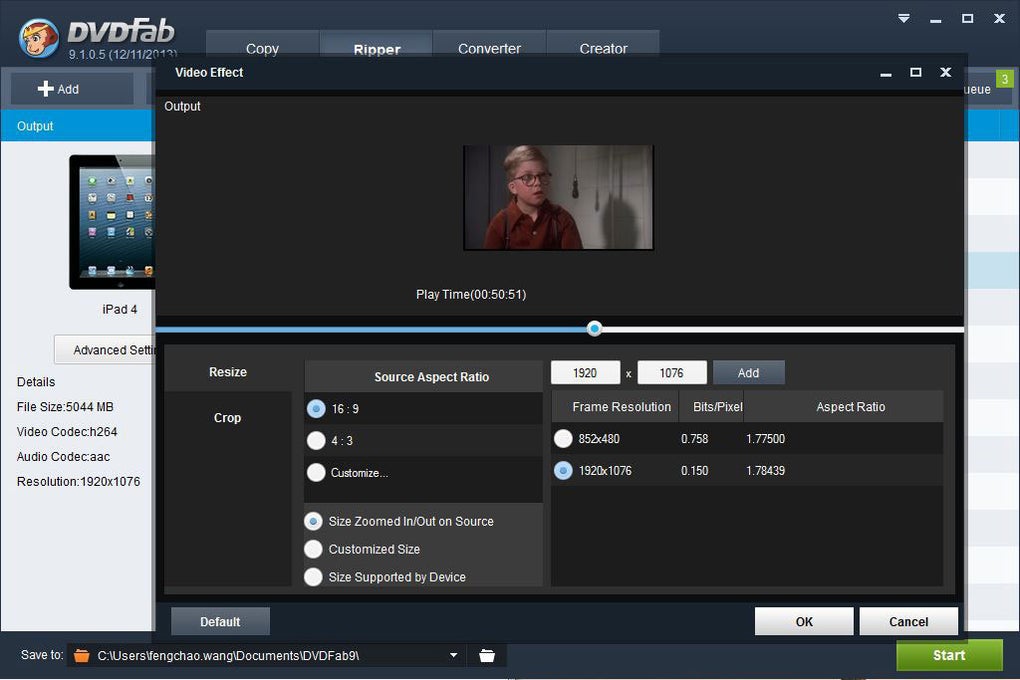Click the unplayed white portion of the slider
The image size is (1020, 680).
(782, 330)
